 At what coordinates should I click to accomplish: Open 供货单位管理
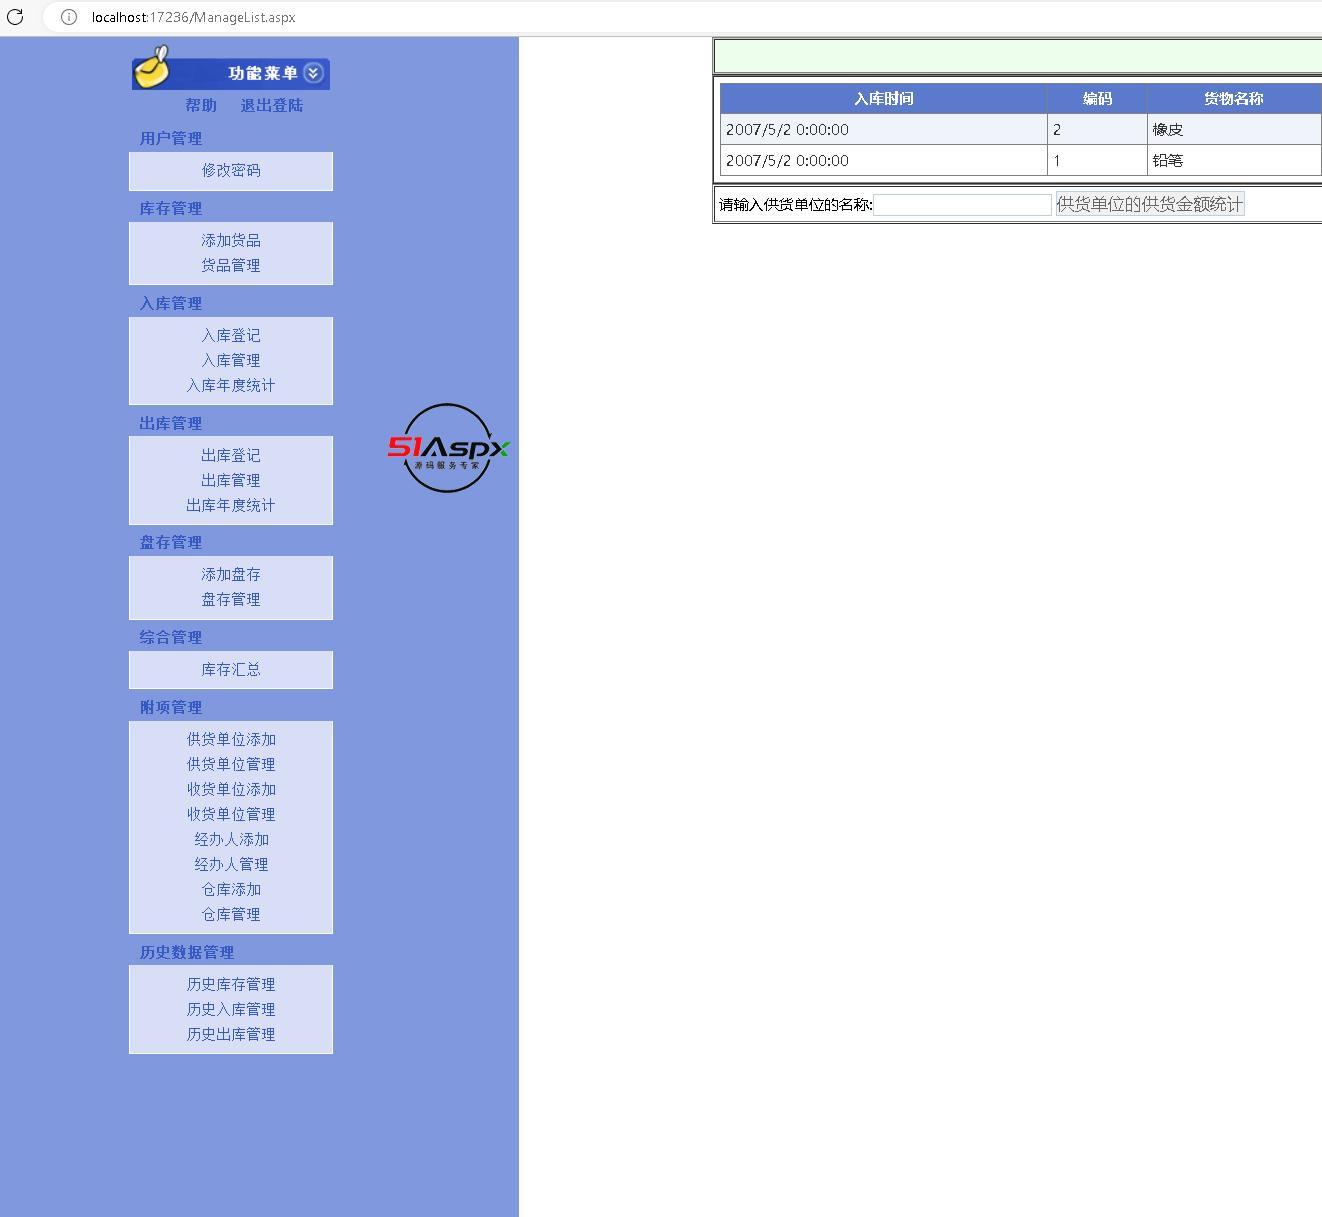point(231,764)
